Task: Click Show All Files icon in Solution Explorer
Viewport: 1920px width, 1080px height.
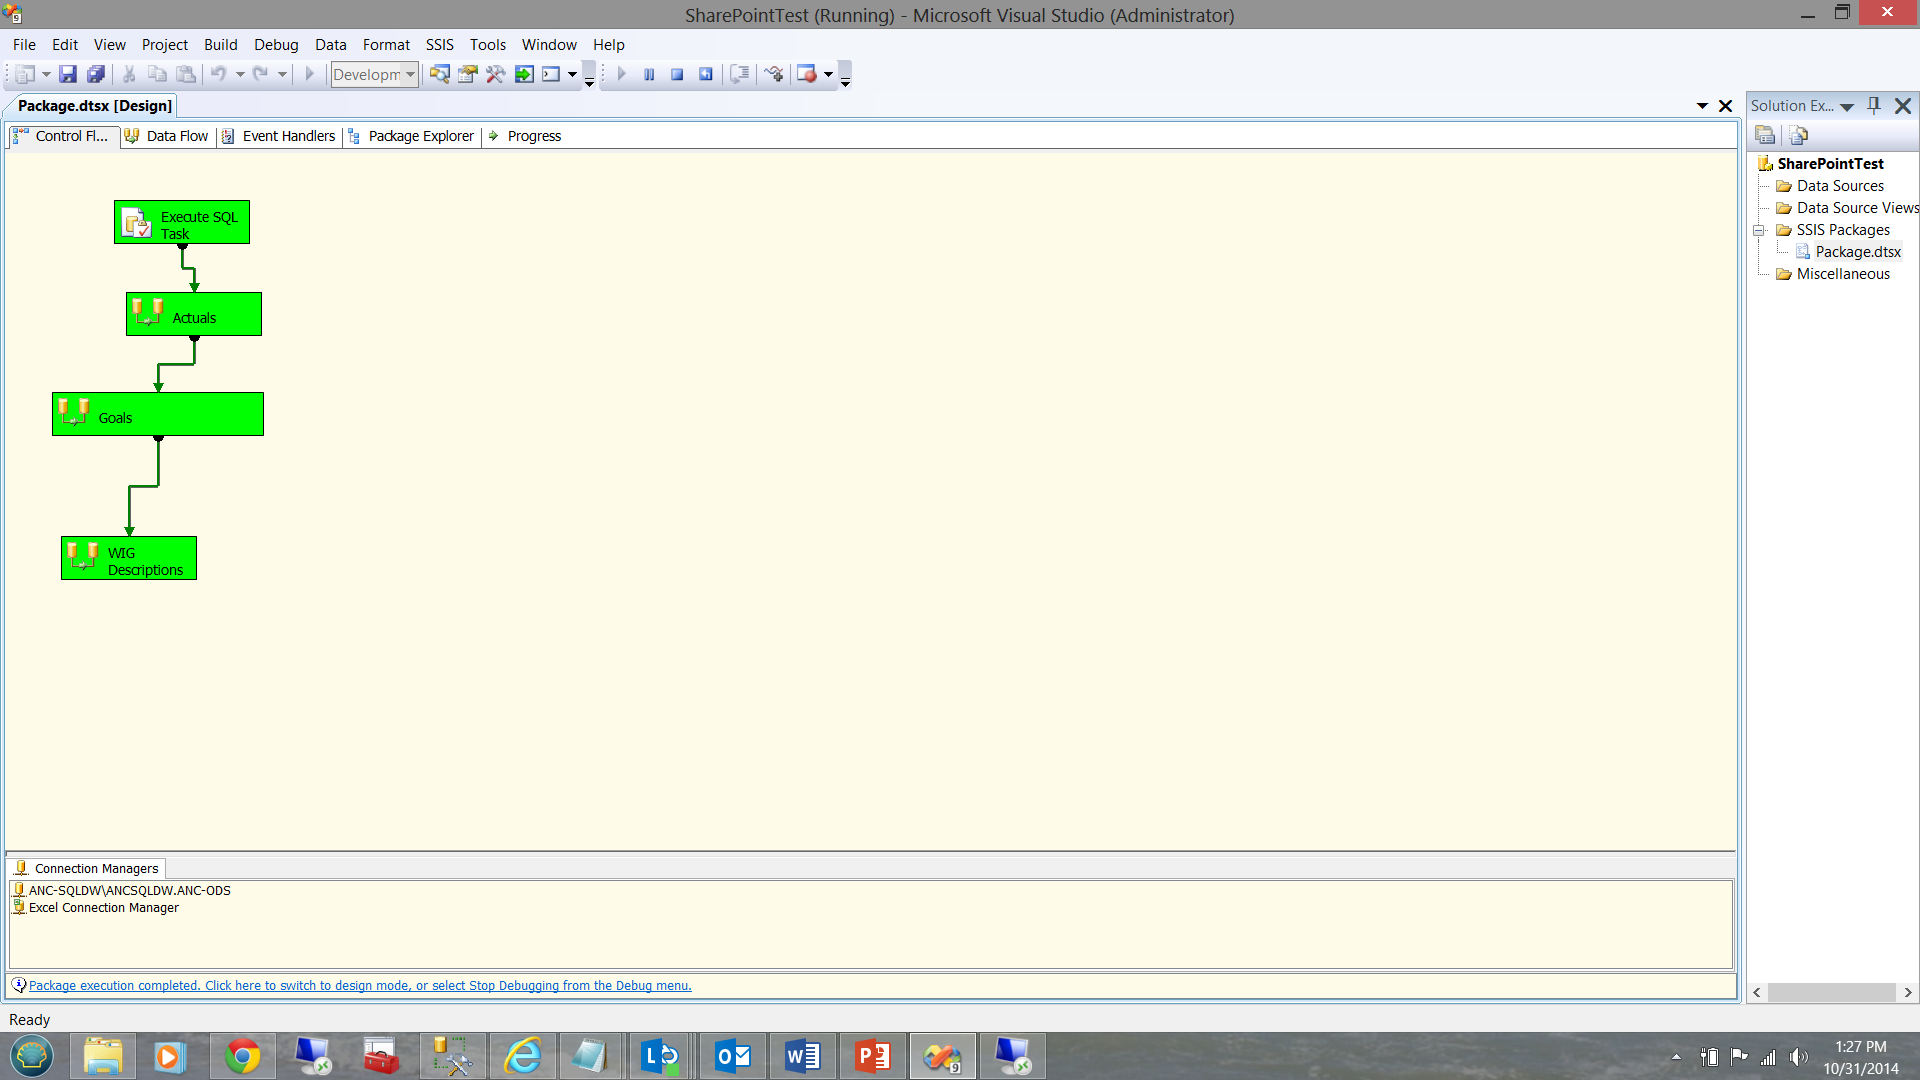Action: click(1798, 135)
